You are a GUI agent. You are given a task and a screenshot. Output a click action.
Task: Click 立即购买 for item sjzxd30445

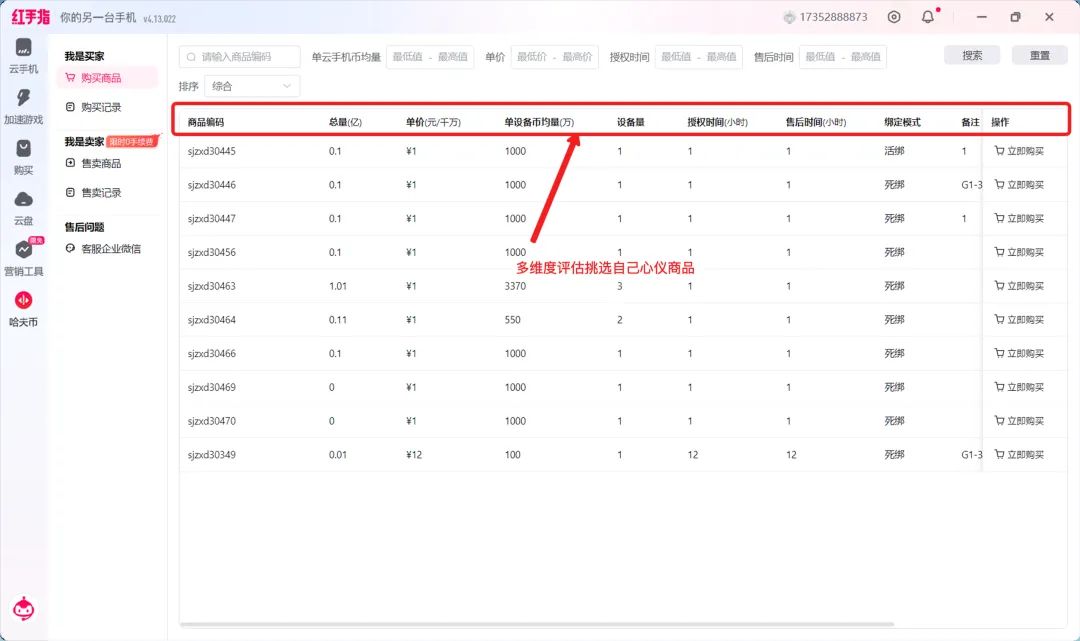[1019, 151]
